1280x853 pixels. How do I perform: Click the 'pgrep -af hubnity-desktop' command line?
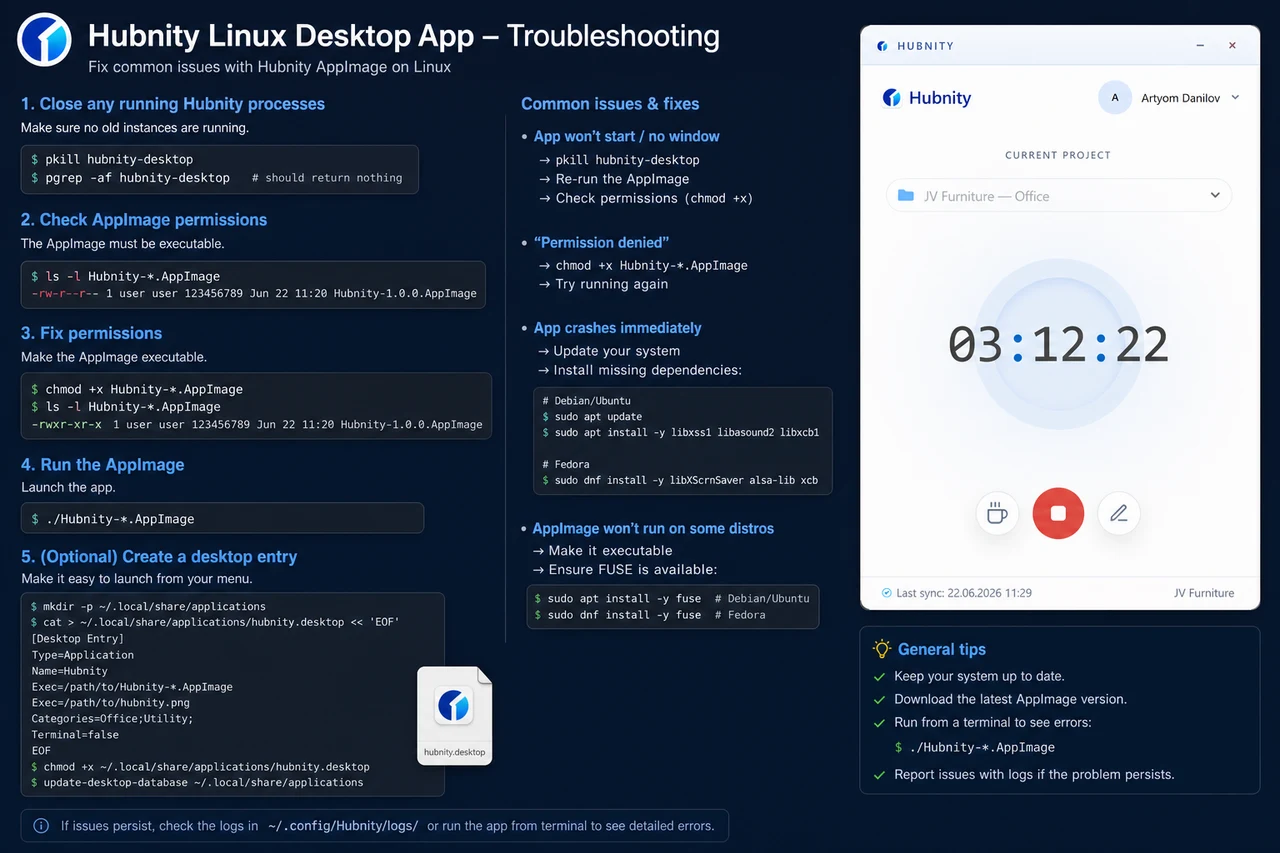137,177
